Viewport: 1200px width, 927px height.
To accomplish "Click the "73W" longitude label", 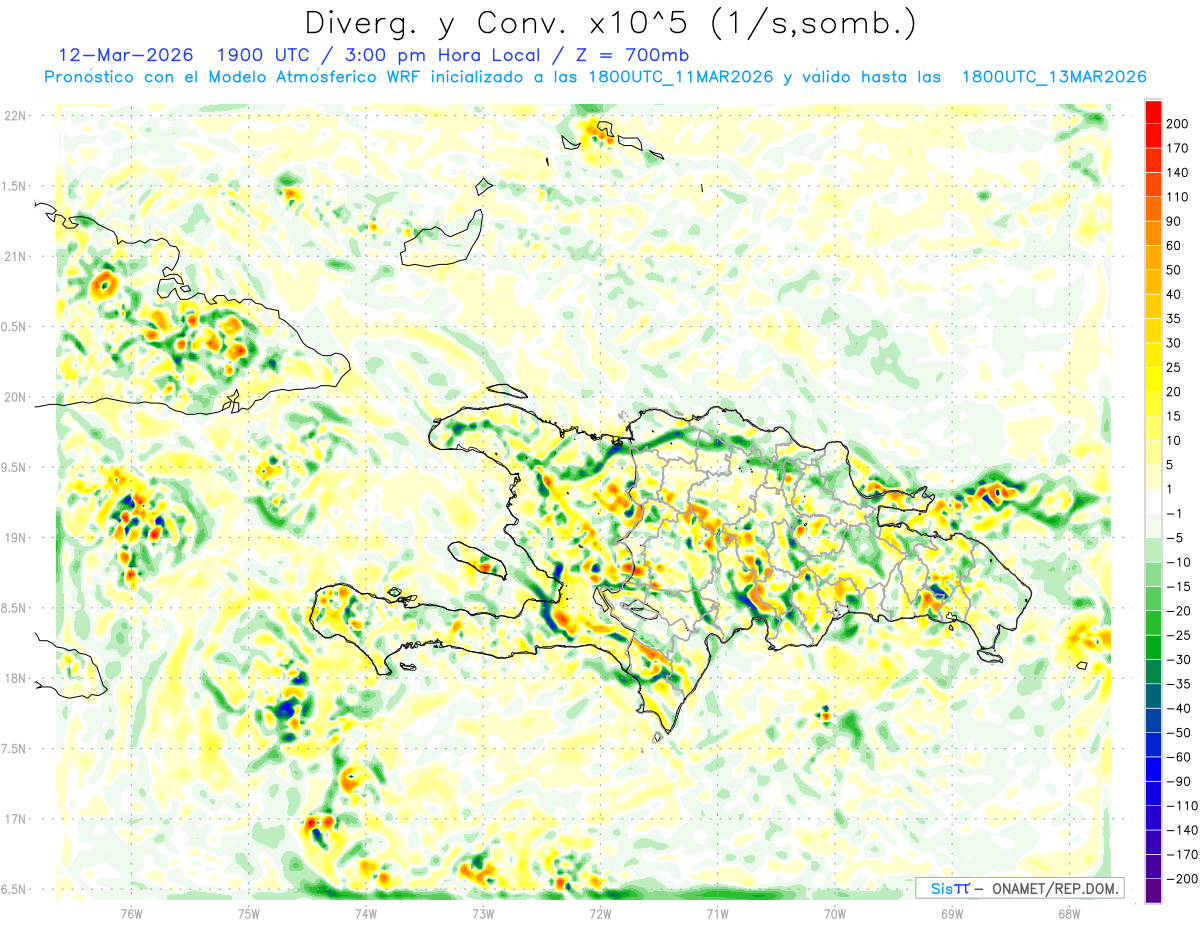I will (483, 912).
